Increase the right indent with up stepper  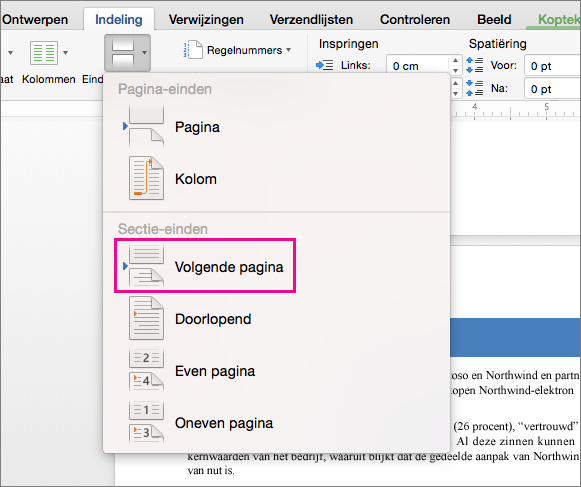(455, 83)
